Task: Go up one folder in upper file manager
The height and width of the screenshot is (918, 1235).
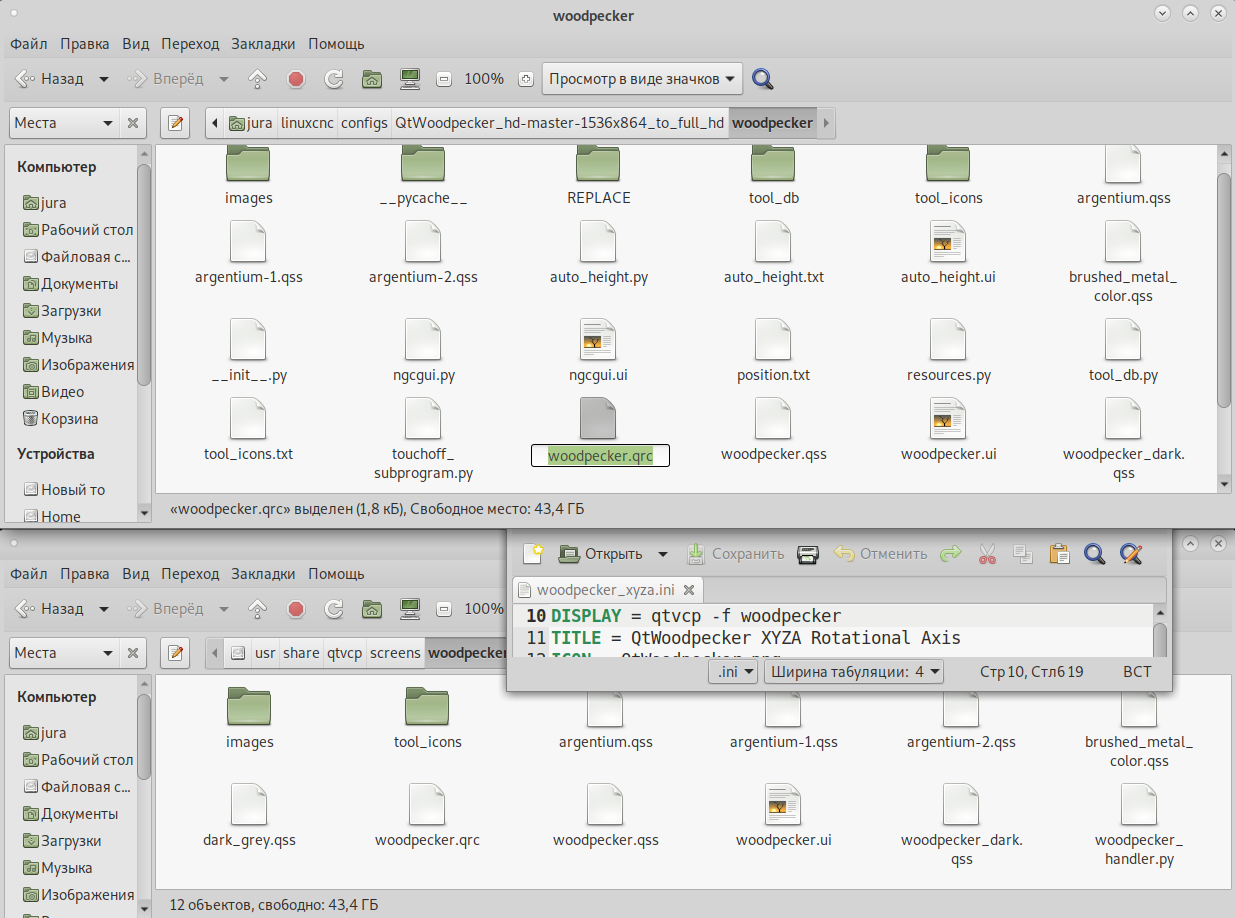Action: (x=258, y=79)
